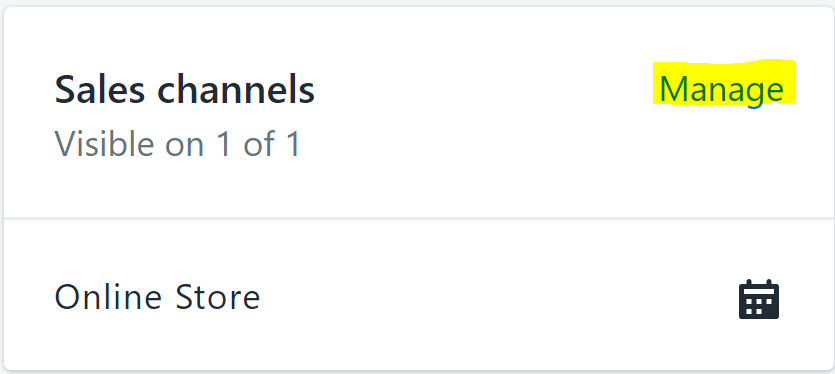Click the word Sales in card title
The width and height of the screenshot is (835, 374).
pos(100,89)
